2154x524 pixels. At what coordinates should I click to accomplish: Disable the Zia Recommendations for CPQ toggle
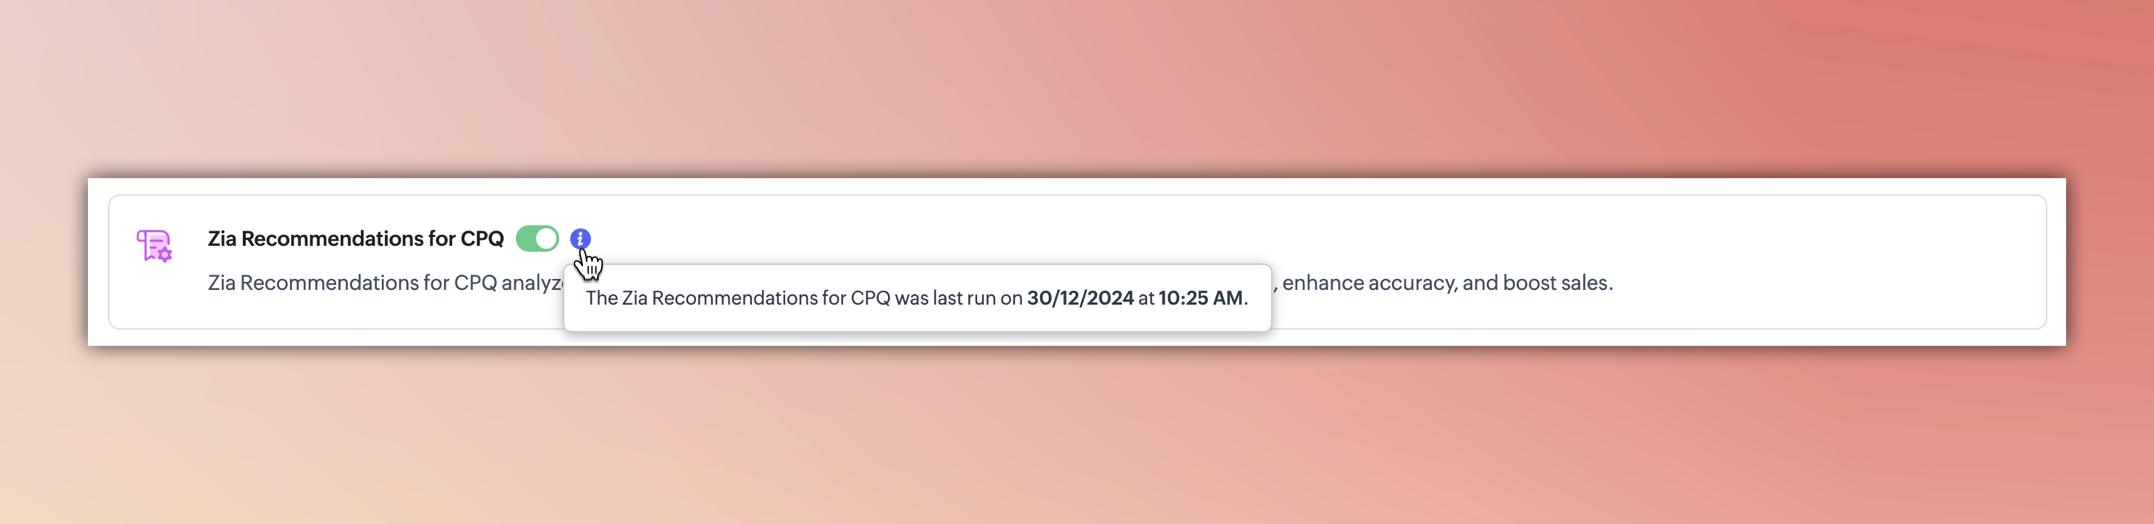tap(537, 239)
